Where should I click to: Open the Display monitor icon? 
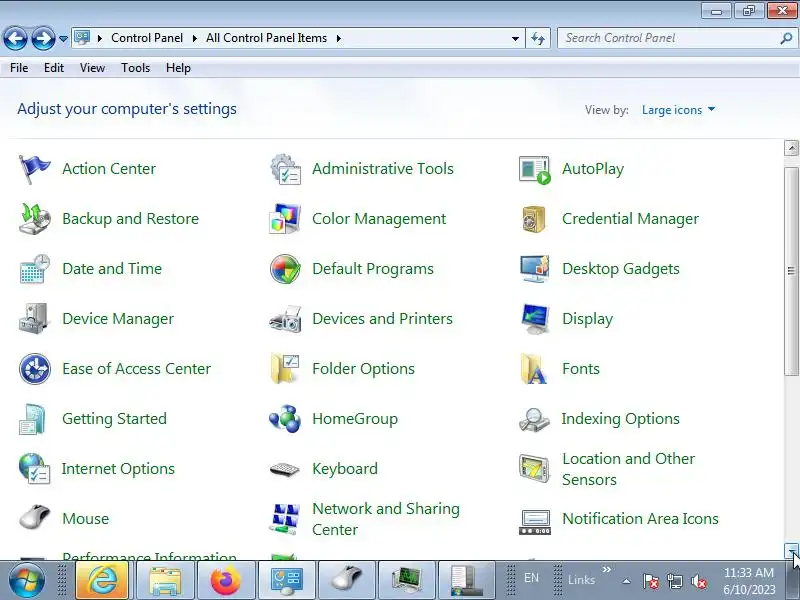(x=535, y=319)
